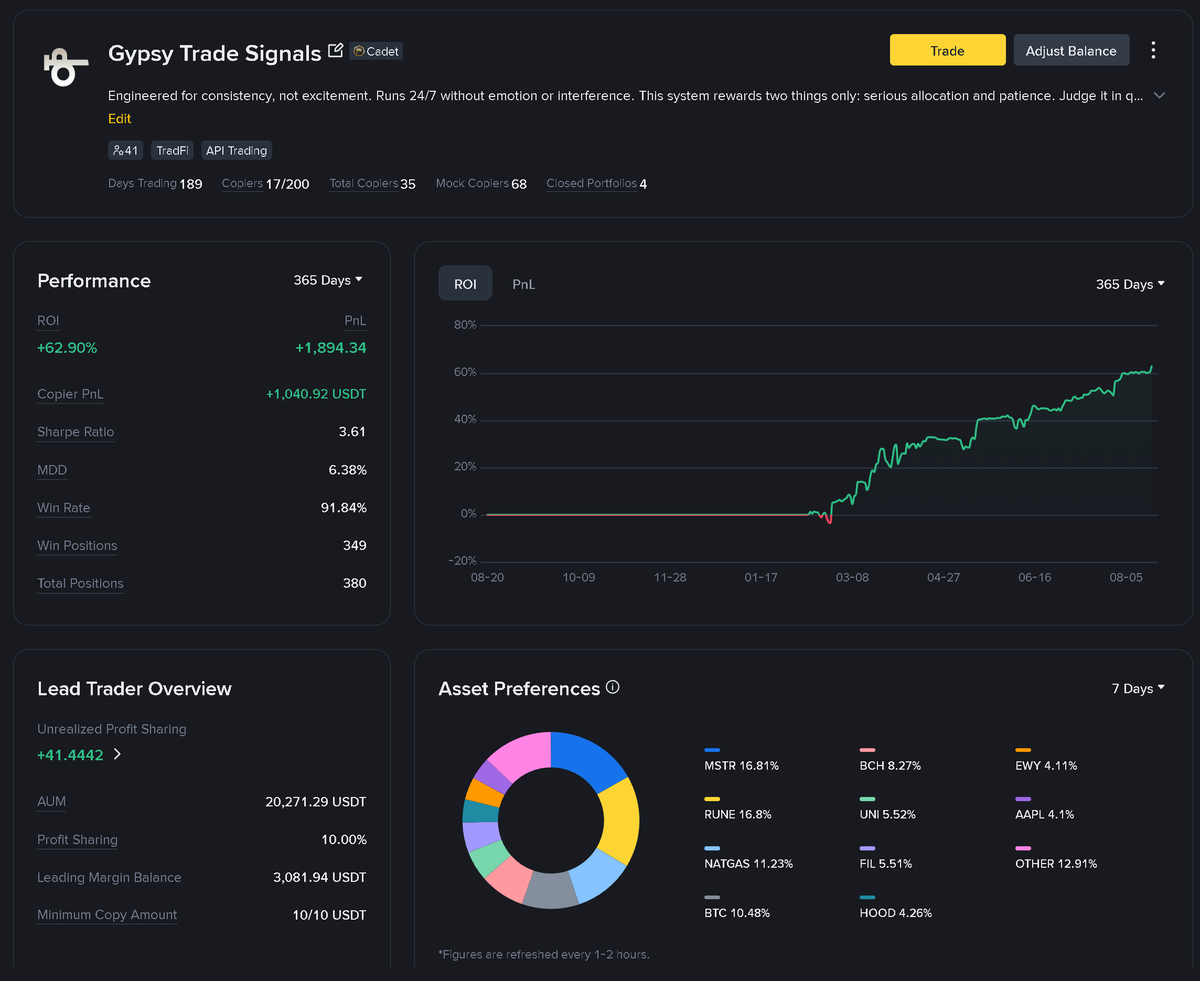
Task: Click the API Trading tag
Action: click(236, 150)
